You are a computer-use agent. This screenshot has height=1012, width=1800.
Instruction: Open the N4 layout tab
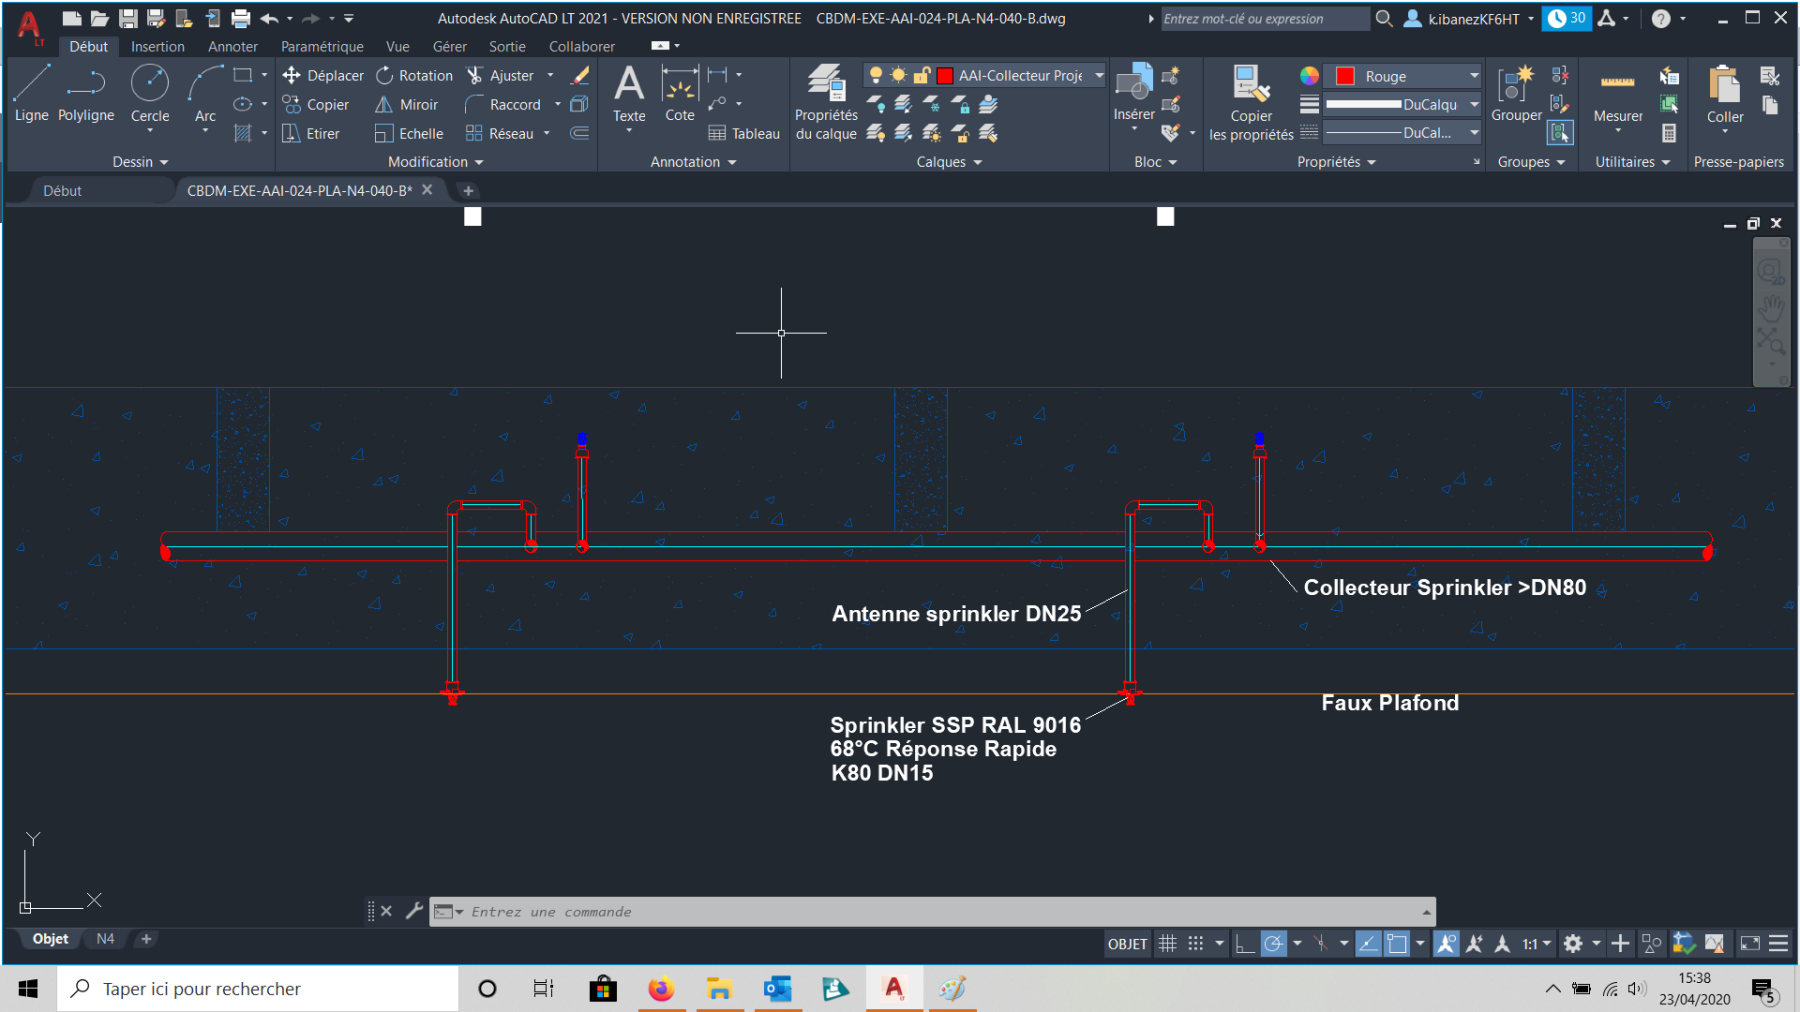tap(105, 939)
